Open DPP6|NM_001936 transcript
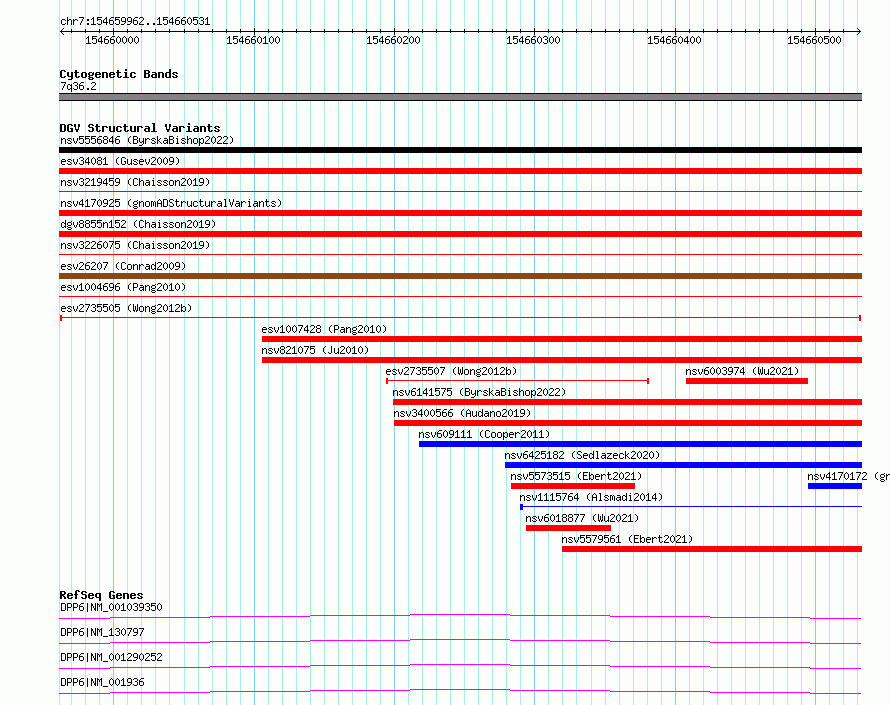 click(x=102, y=682)
